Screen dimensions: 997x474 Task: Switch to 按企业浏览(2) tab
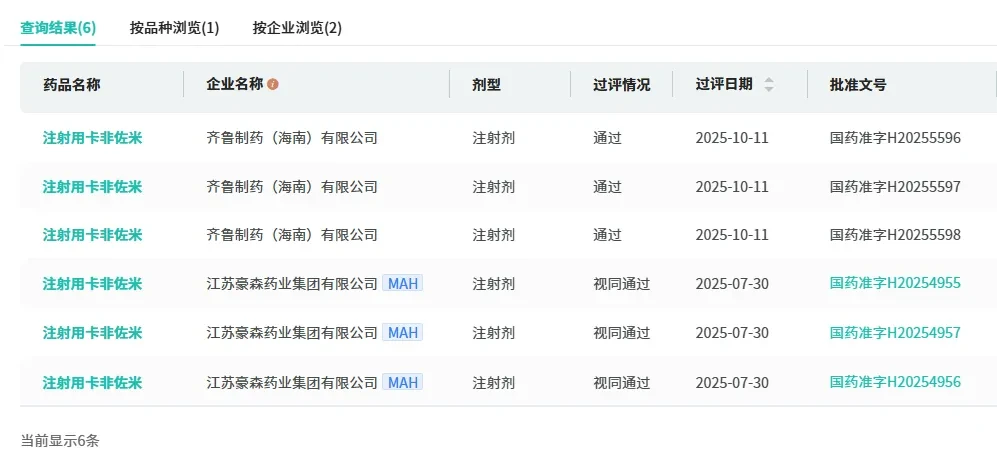[297, 28]
